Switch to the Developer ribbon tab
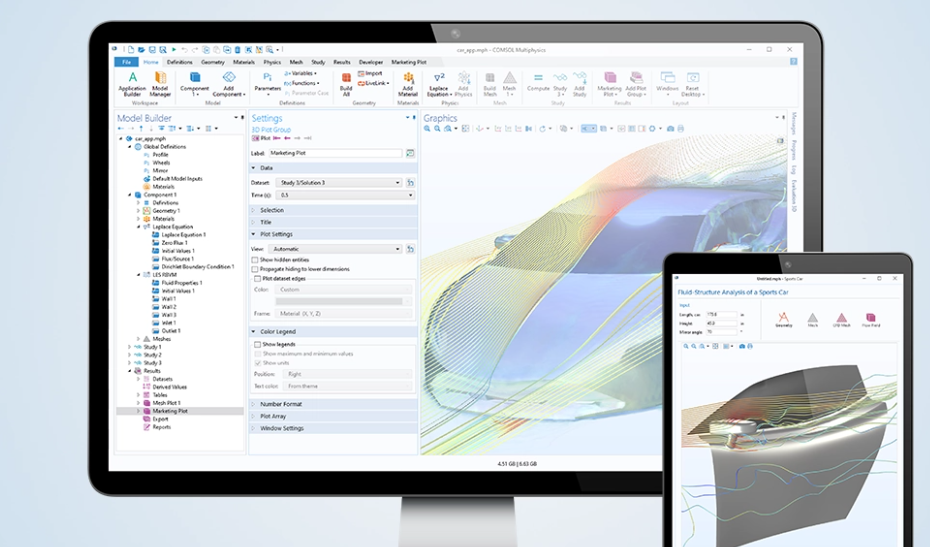The height and width of the screenshot is (547, 930). 371,62
